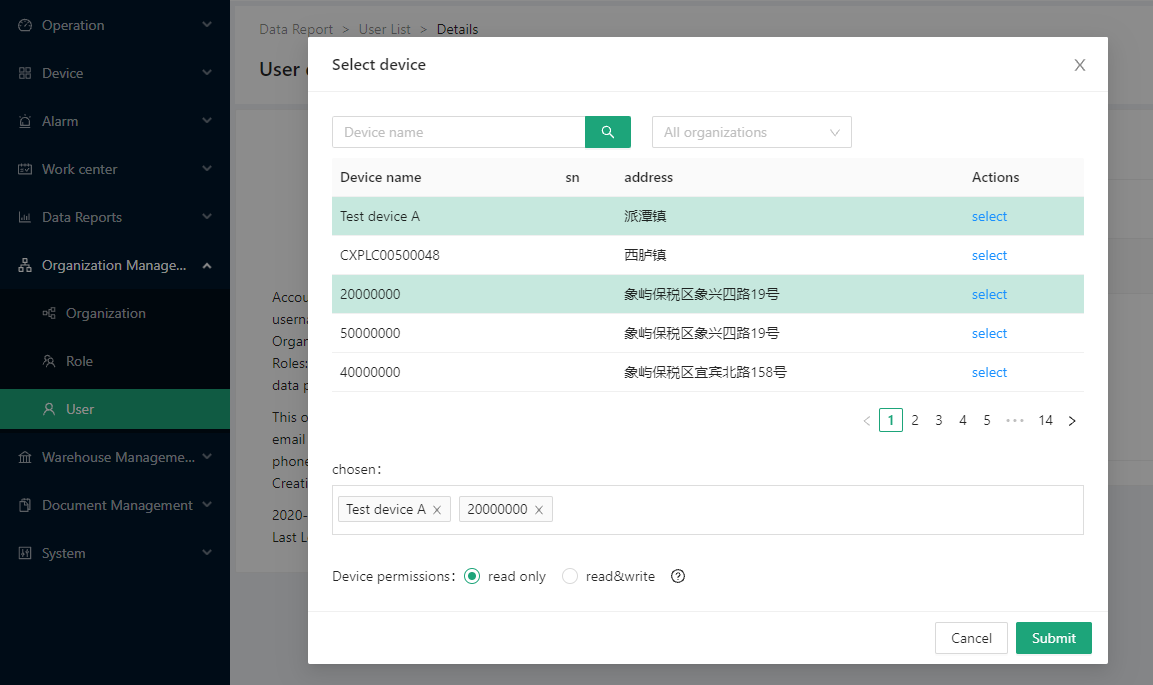
Task: Jump pages with ellipsis button
Action: tap(1015, 420)
